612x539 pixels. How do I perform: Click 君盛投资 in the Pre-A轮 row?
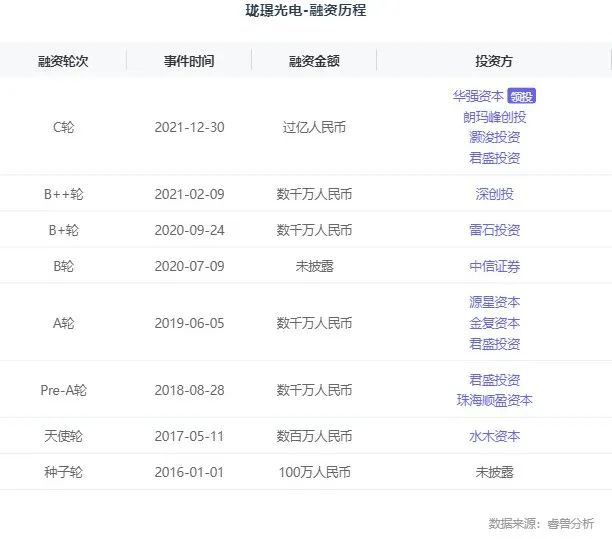pyautogui.click(x=494, y=380)
